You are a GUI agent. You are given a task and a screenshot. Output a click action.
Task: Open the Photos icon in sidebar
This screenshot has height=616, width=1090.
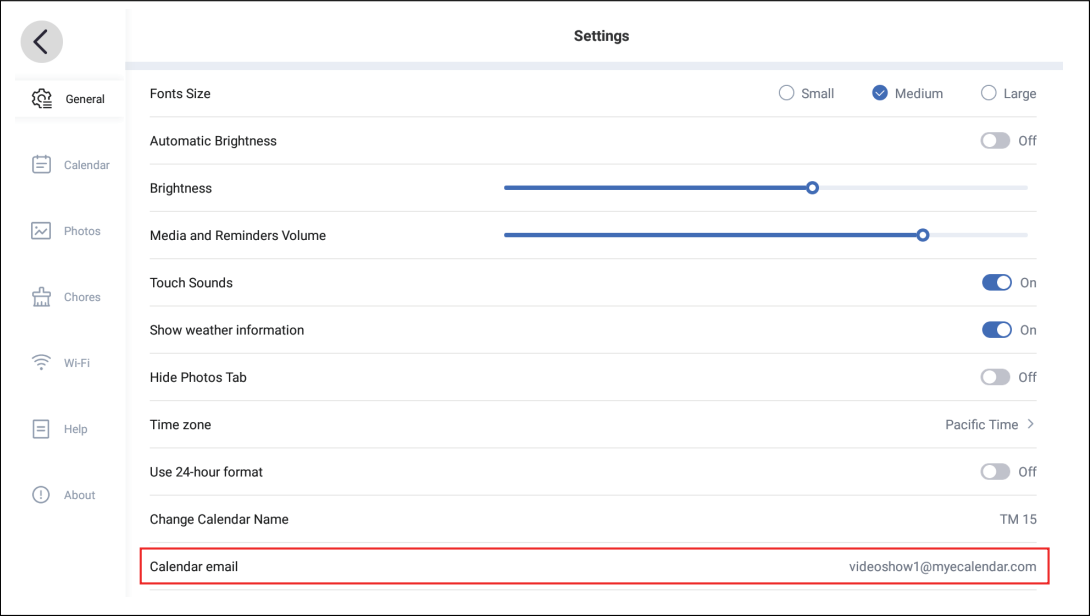coord(41,231)
